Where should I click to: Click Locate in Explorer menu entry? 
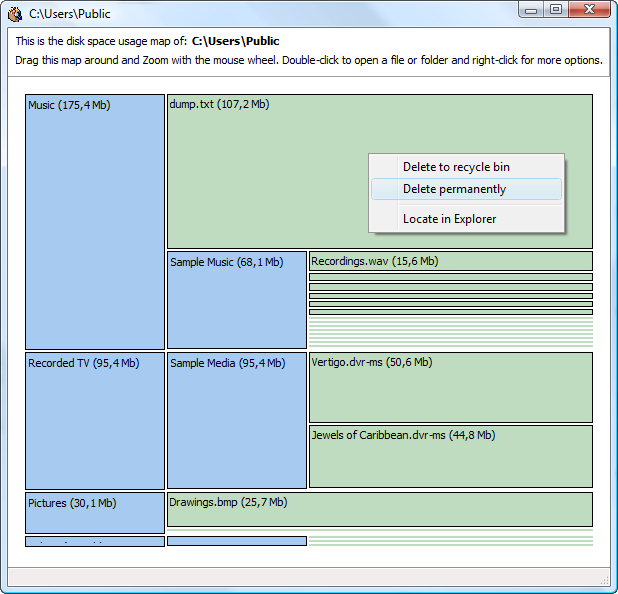[x=449, y=219]
